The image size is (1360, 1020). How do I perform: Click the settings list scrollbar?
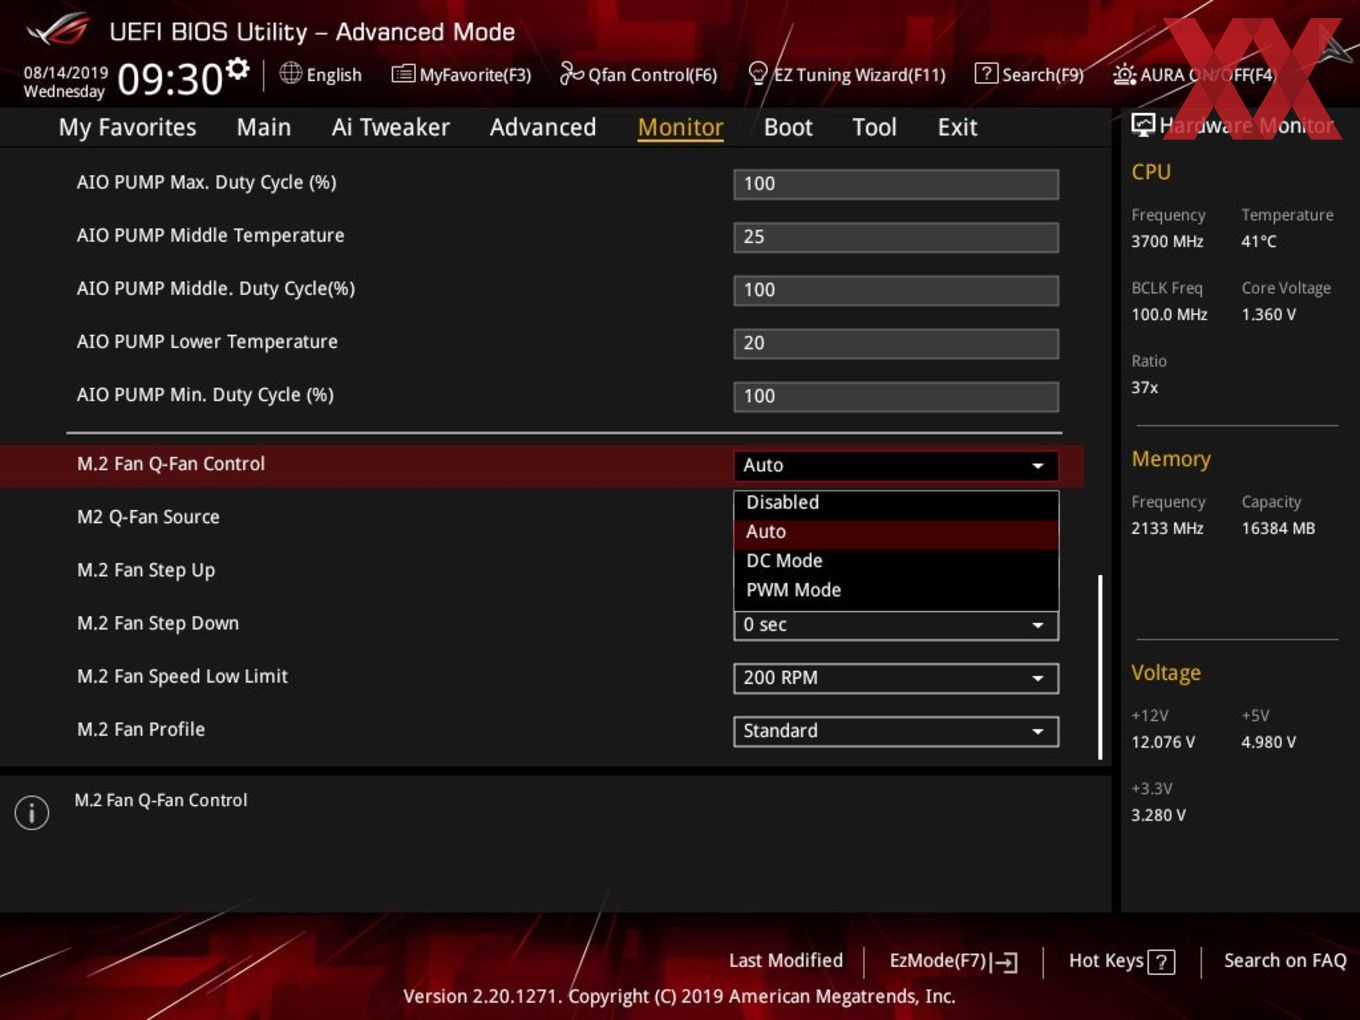(x=1100, y=667)
